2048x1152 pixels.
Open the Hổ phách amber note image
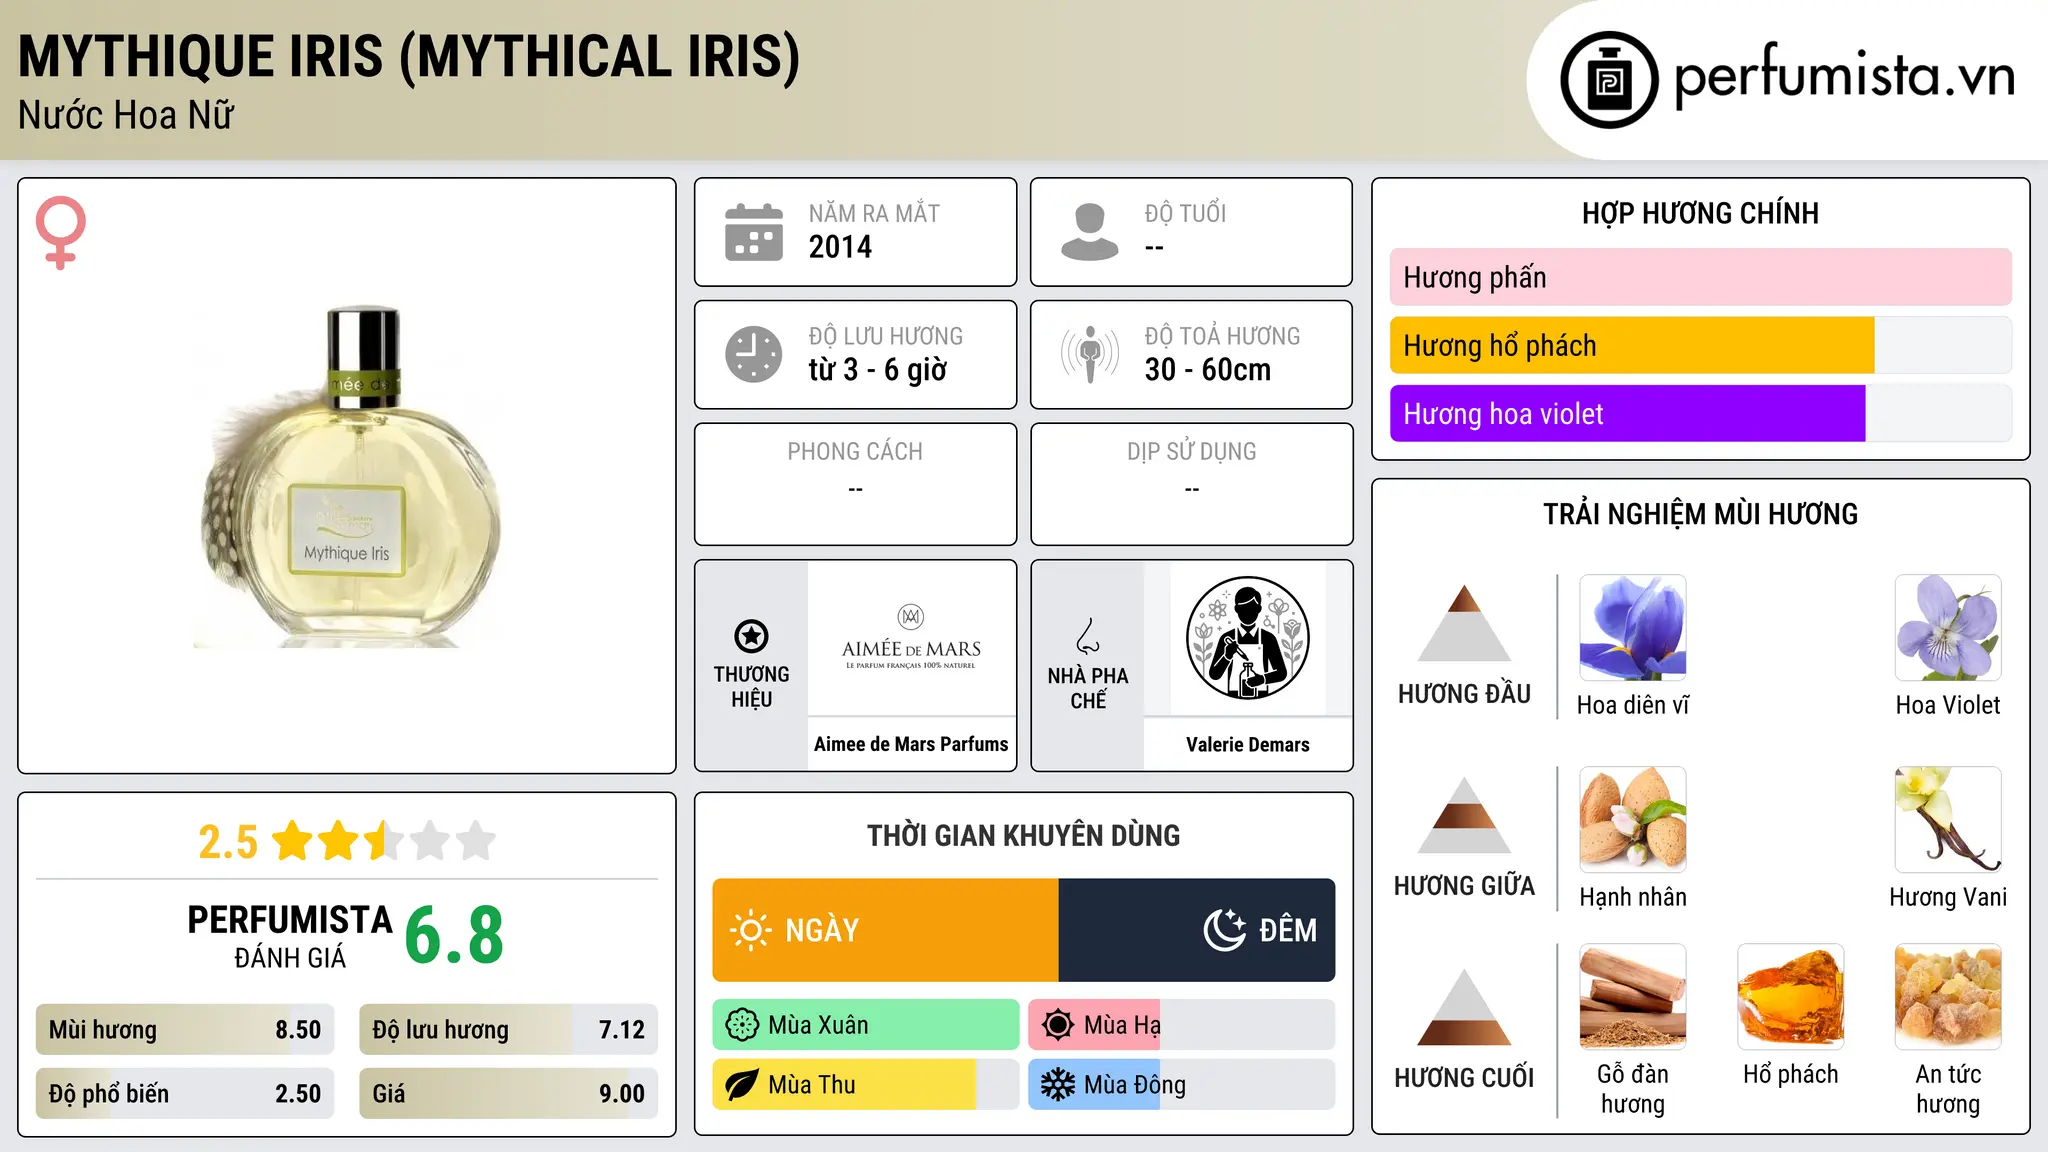(1791, 997)
